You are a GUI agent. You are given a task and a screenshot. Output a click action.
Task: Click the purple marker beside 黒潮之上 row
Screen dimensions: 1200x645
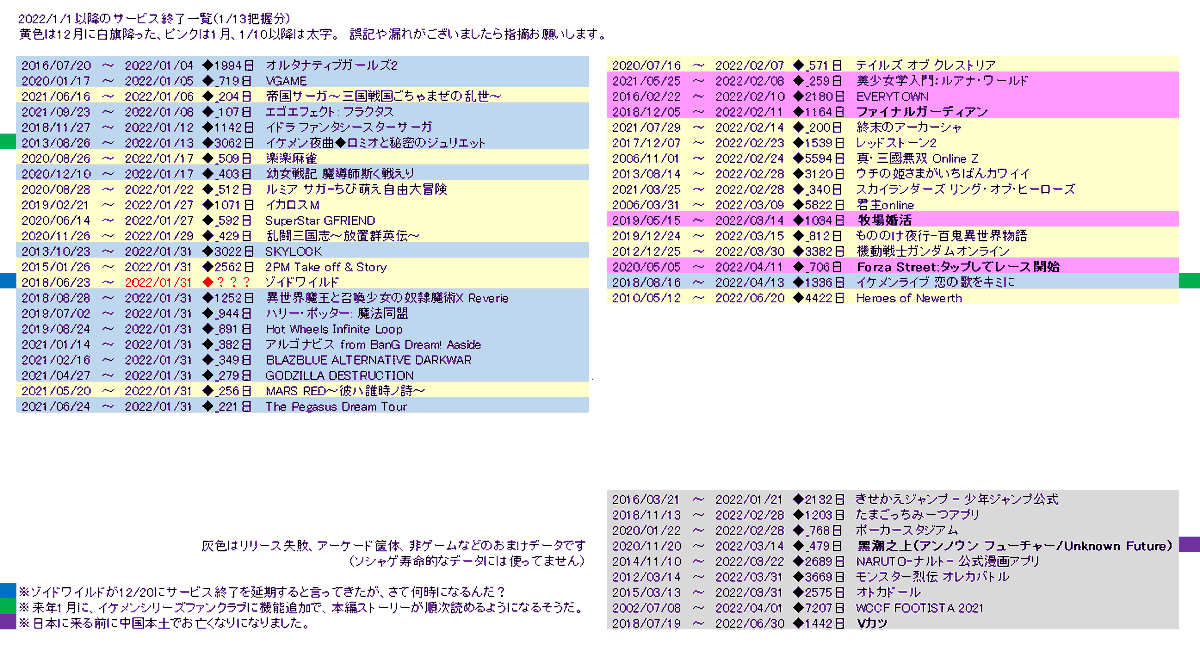click(1188, 545)
